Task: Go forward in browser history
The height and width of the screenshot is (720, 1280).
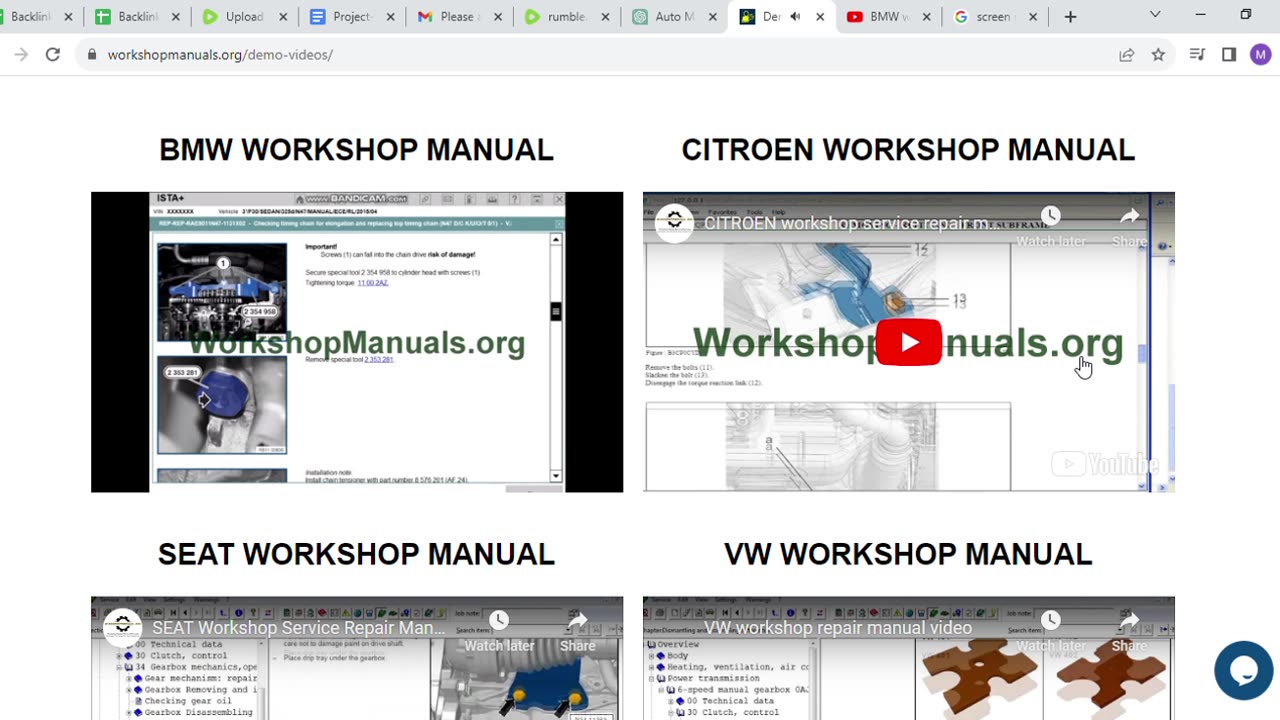Action: coord(21,55)
